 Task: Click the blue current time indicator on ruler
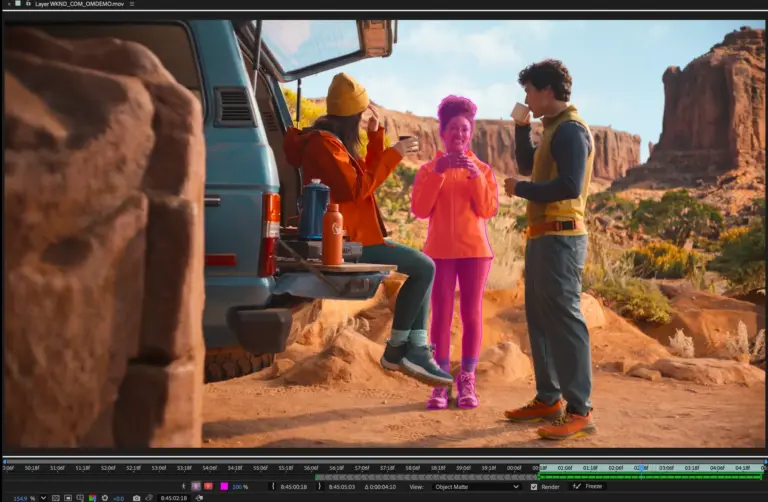pos(641,468)
